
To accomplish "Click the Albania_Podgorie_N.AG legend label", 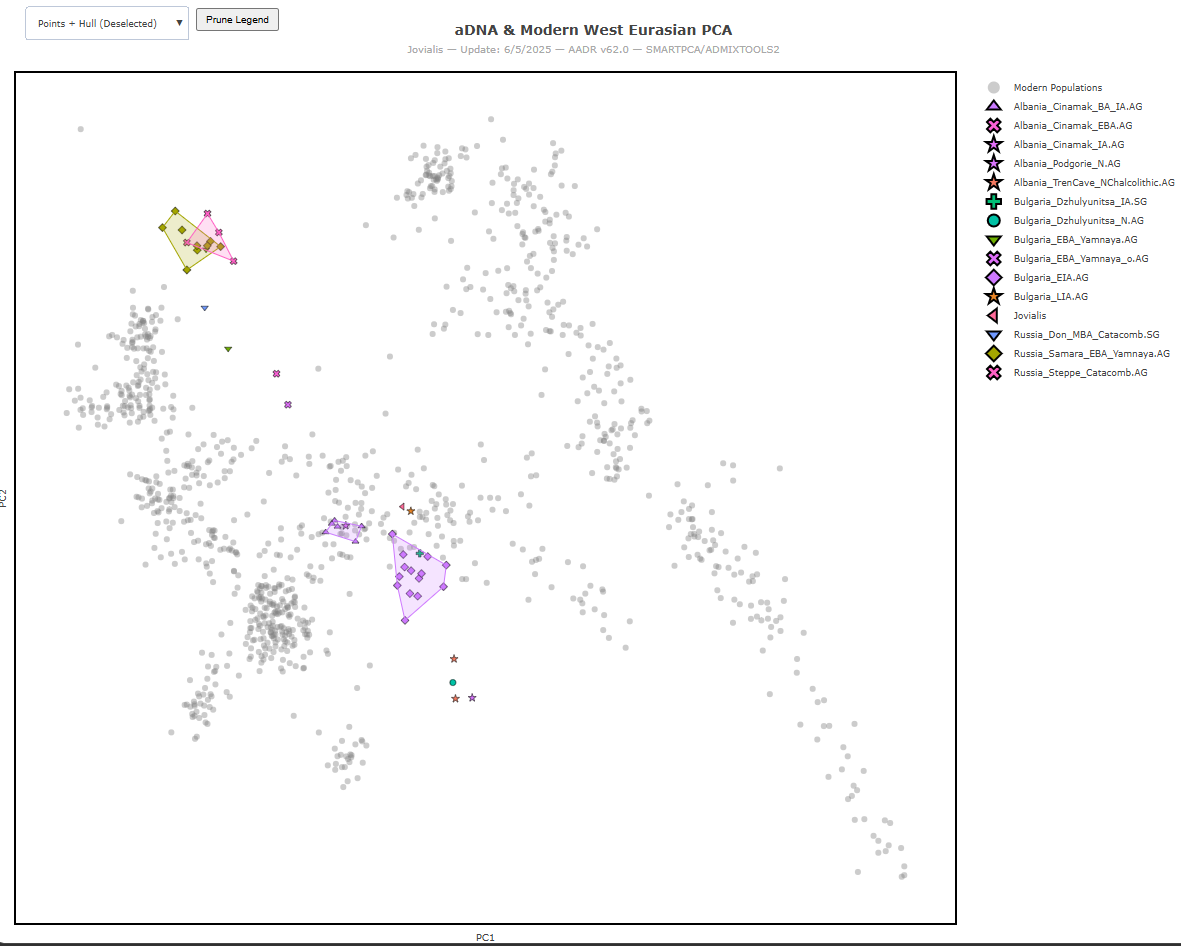I will [x=1067, y=163].
